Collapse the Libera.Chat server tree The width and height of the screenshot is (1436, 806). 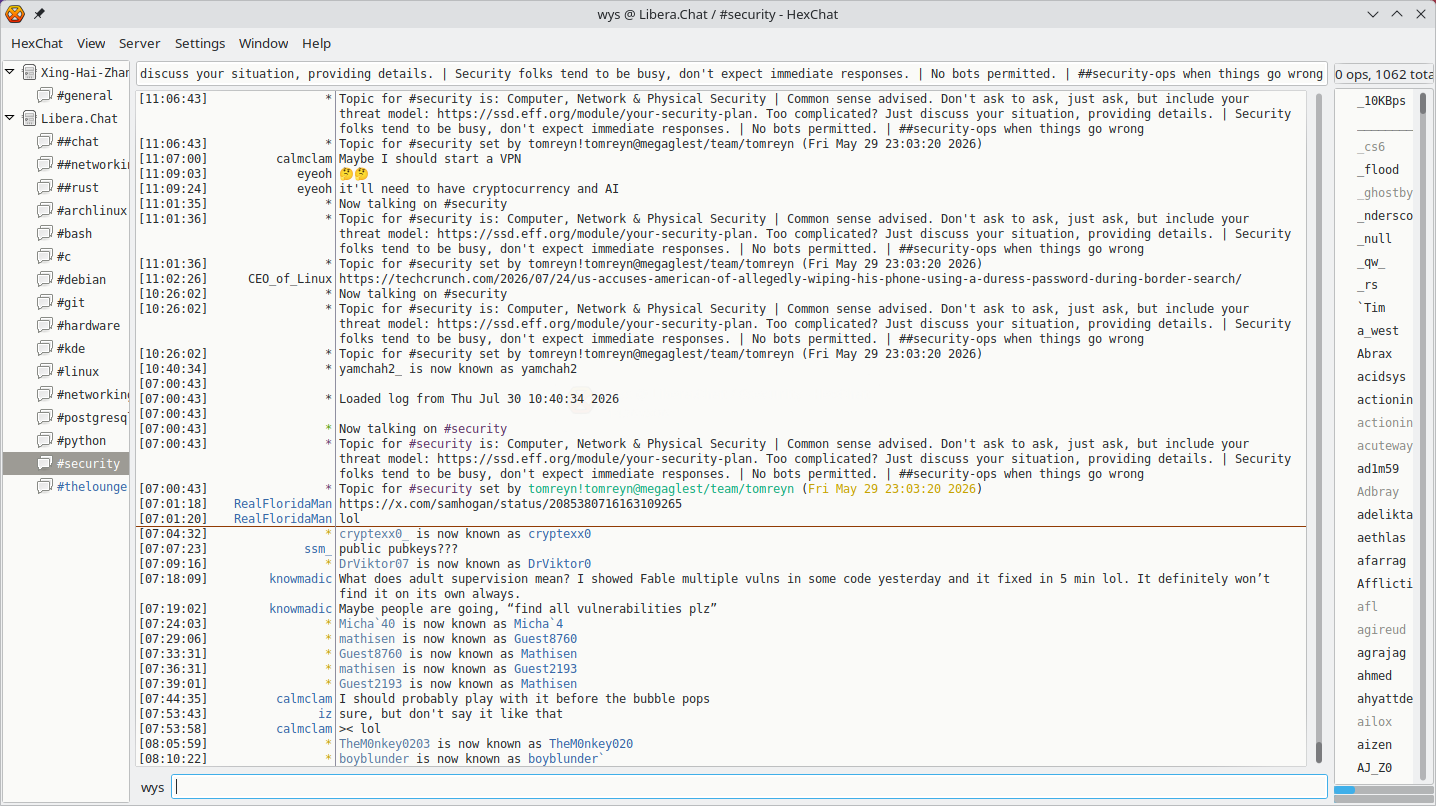(10, 119)
